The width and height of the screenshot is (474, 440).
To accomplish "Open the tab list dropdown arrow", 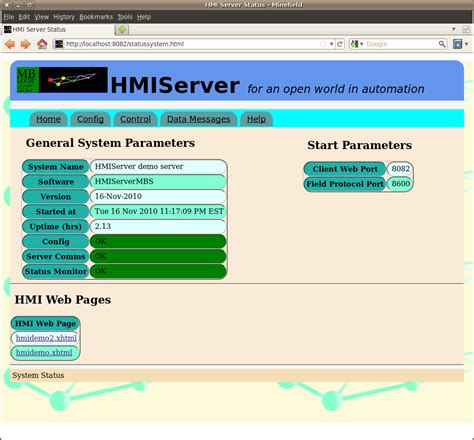I will pos(454,29).
